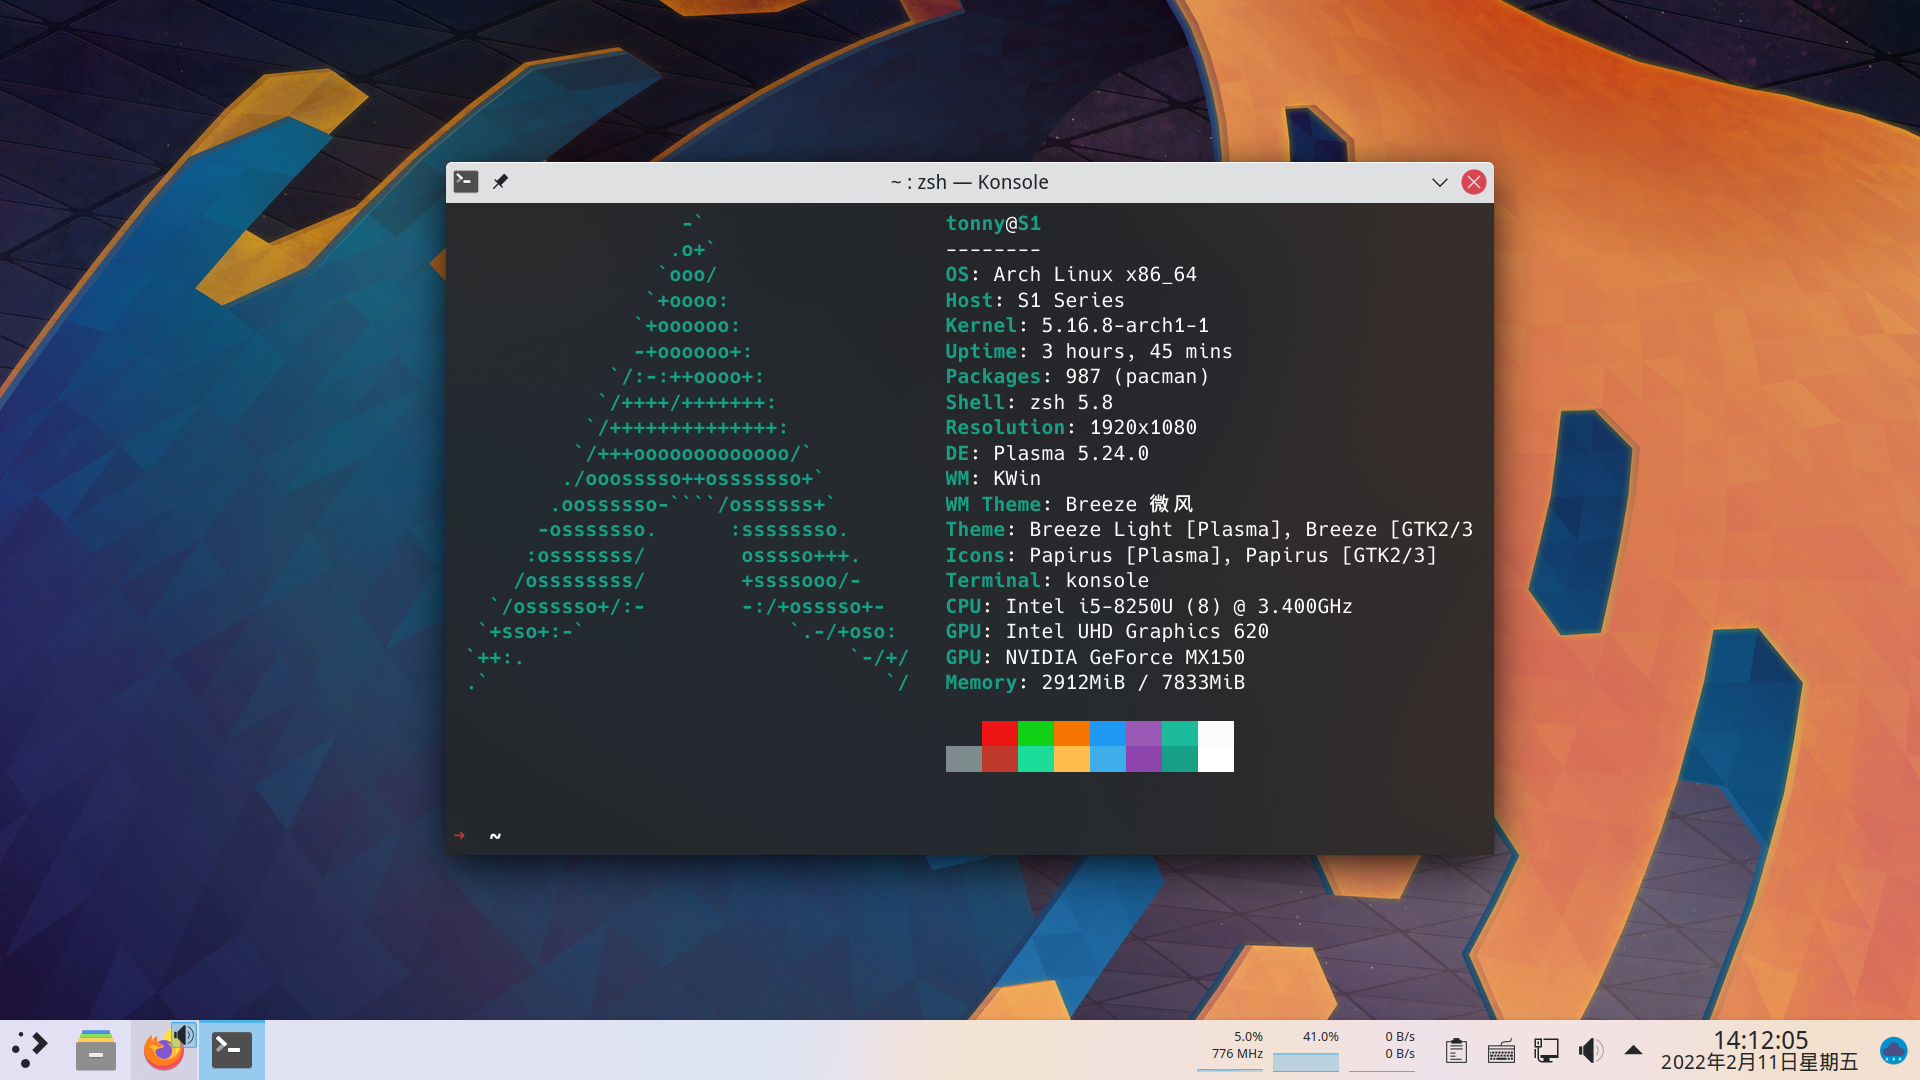1920x1080 pixels.
Task: Mute Firefox via its audio indicator badge
Action: click(x=184, y=1034)
